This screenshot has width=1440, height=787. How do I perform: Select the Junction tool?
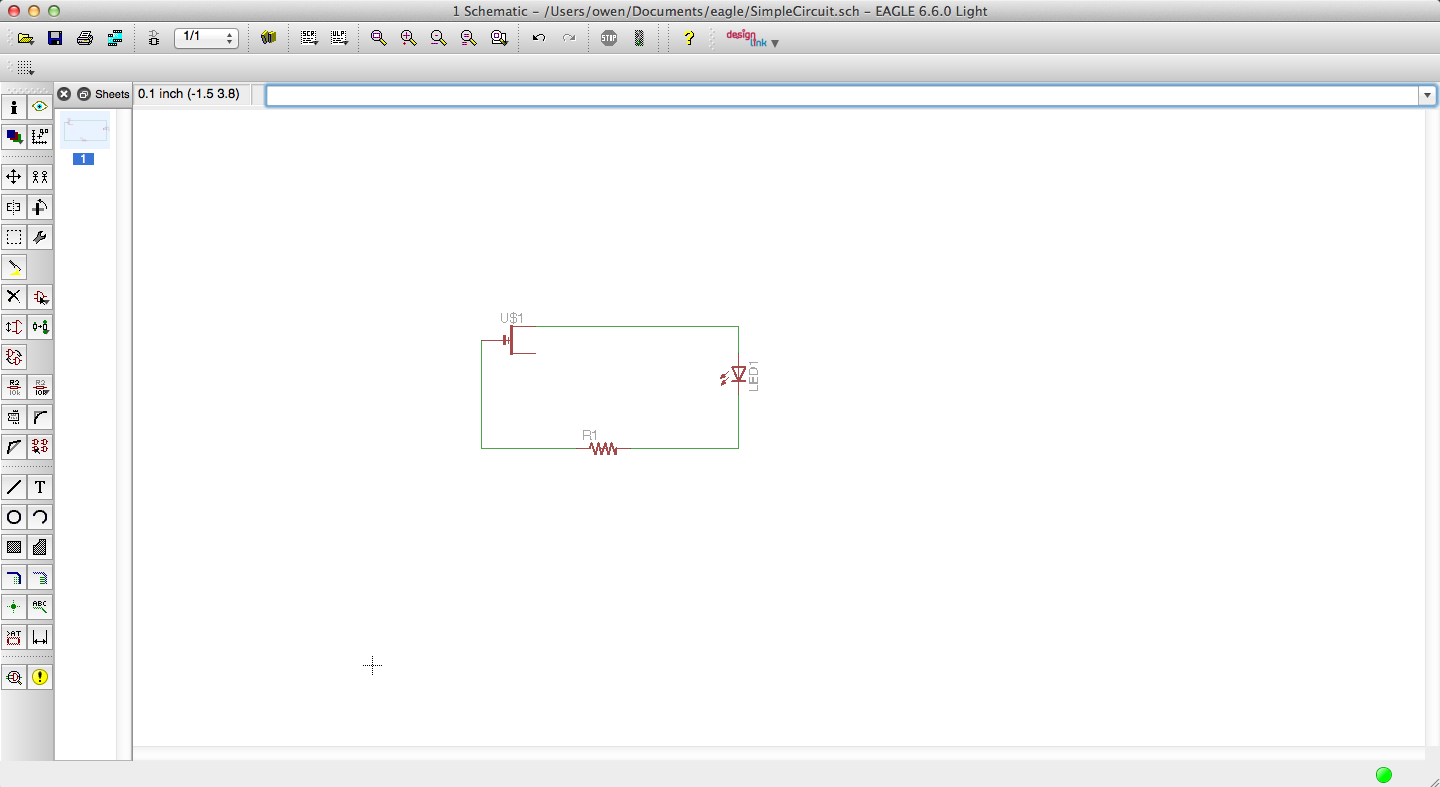coord(14,607)
